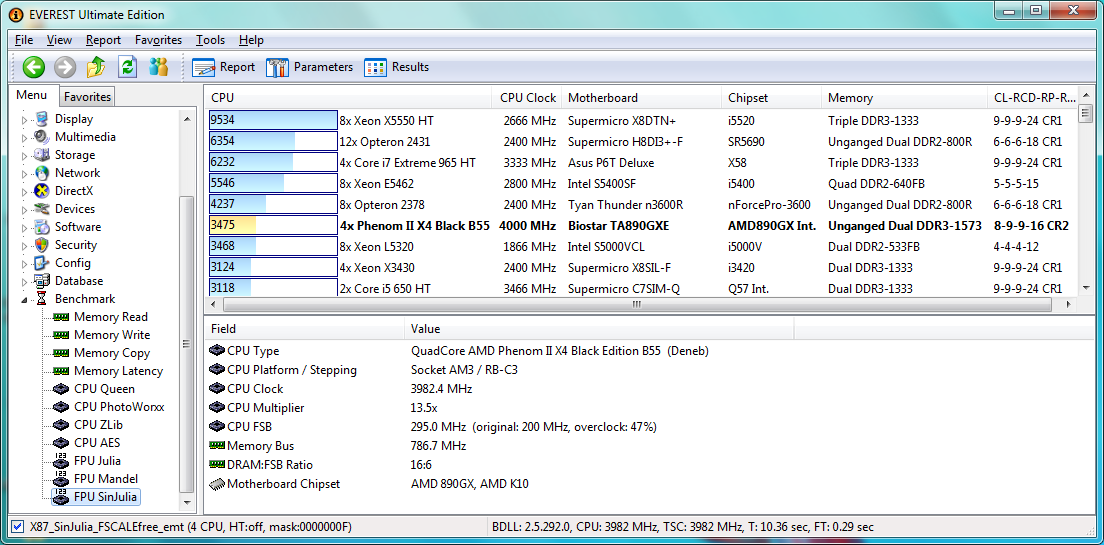This screenshot has height=545, width=1104.
Task: Sort by Memory column header
Action: 905,98
